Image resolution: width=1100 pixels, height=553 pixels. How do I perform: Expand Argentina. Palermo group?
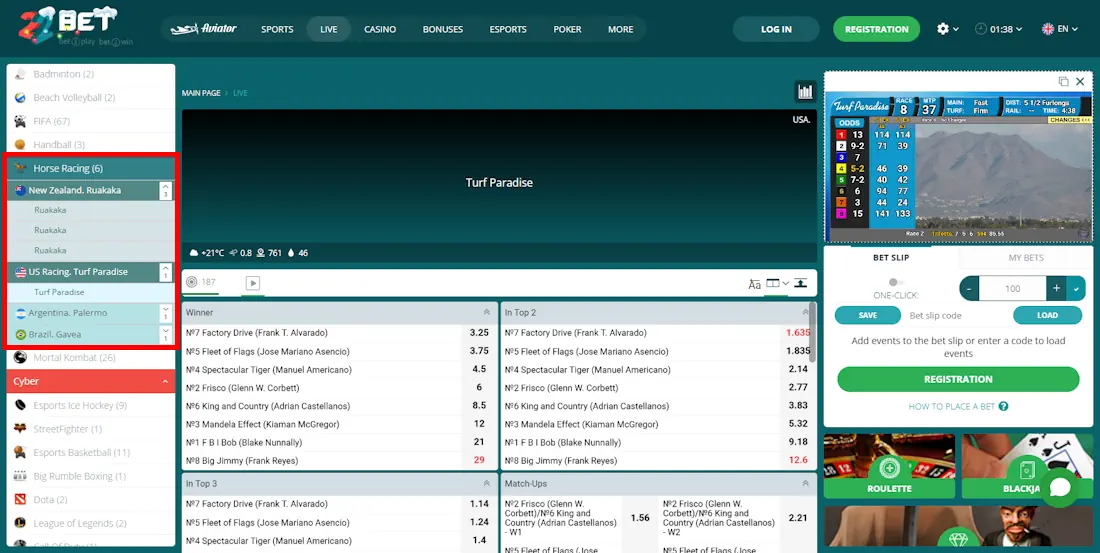pyautogui.click(x=166, y=313)
